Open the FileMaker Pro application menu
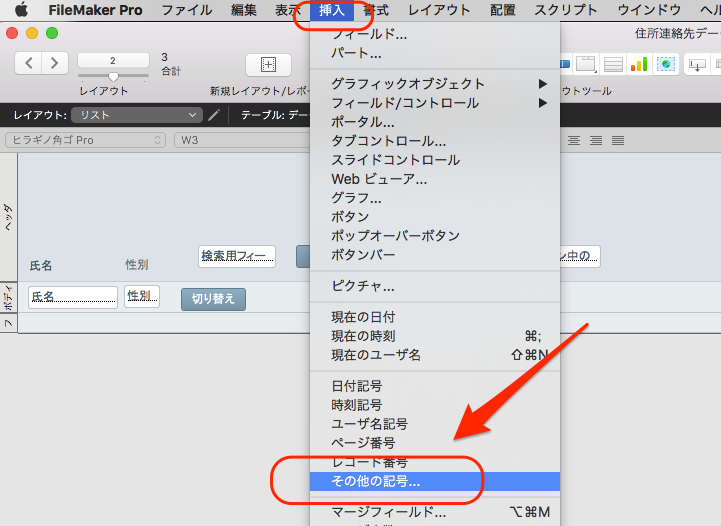721x526 pixels. pos(95,10)
